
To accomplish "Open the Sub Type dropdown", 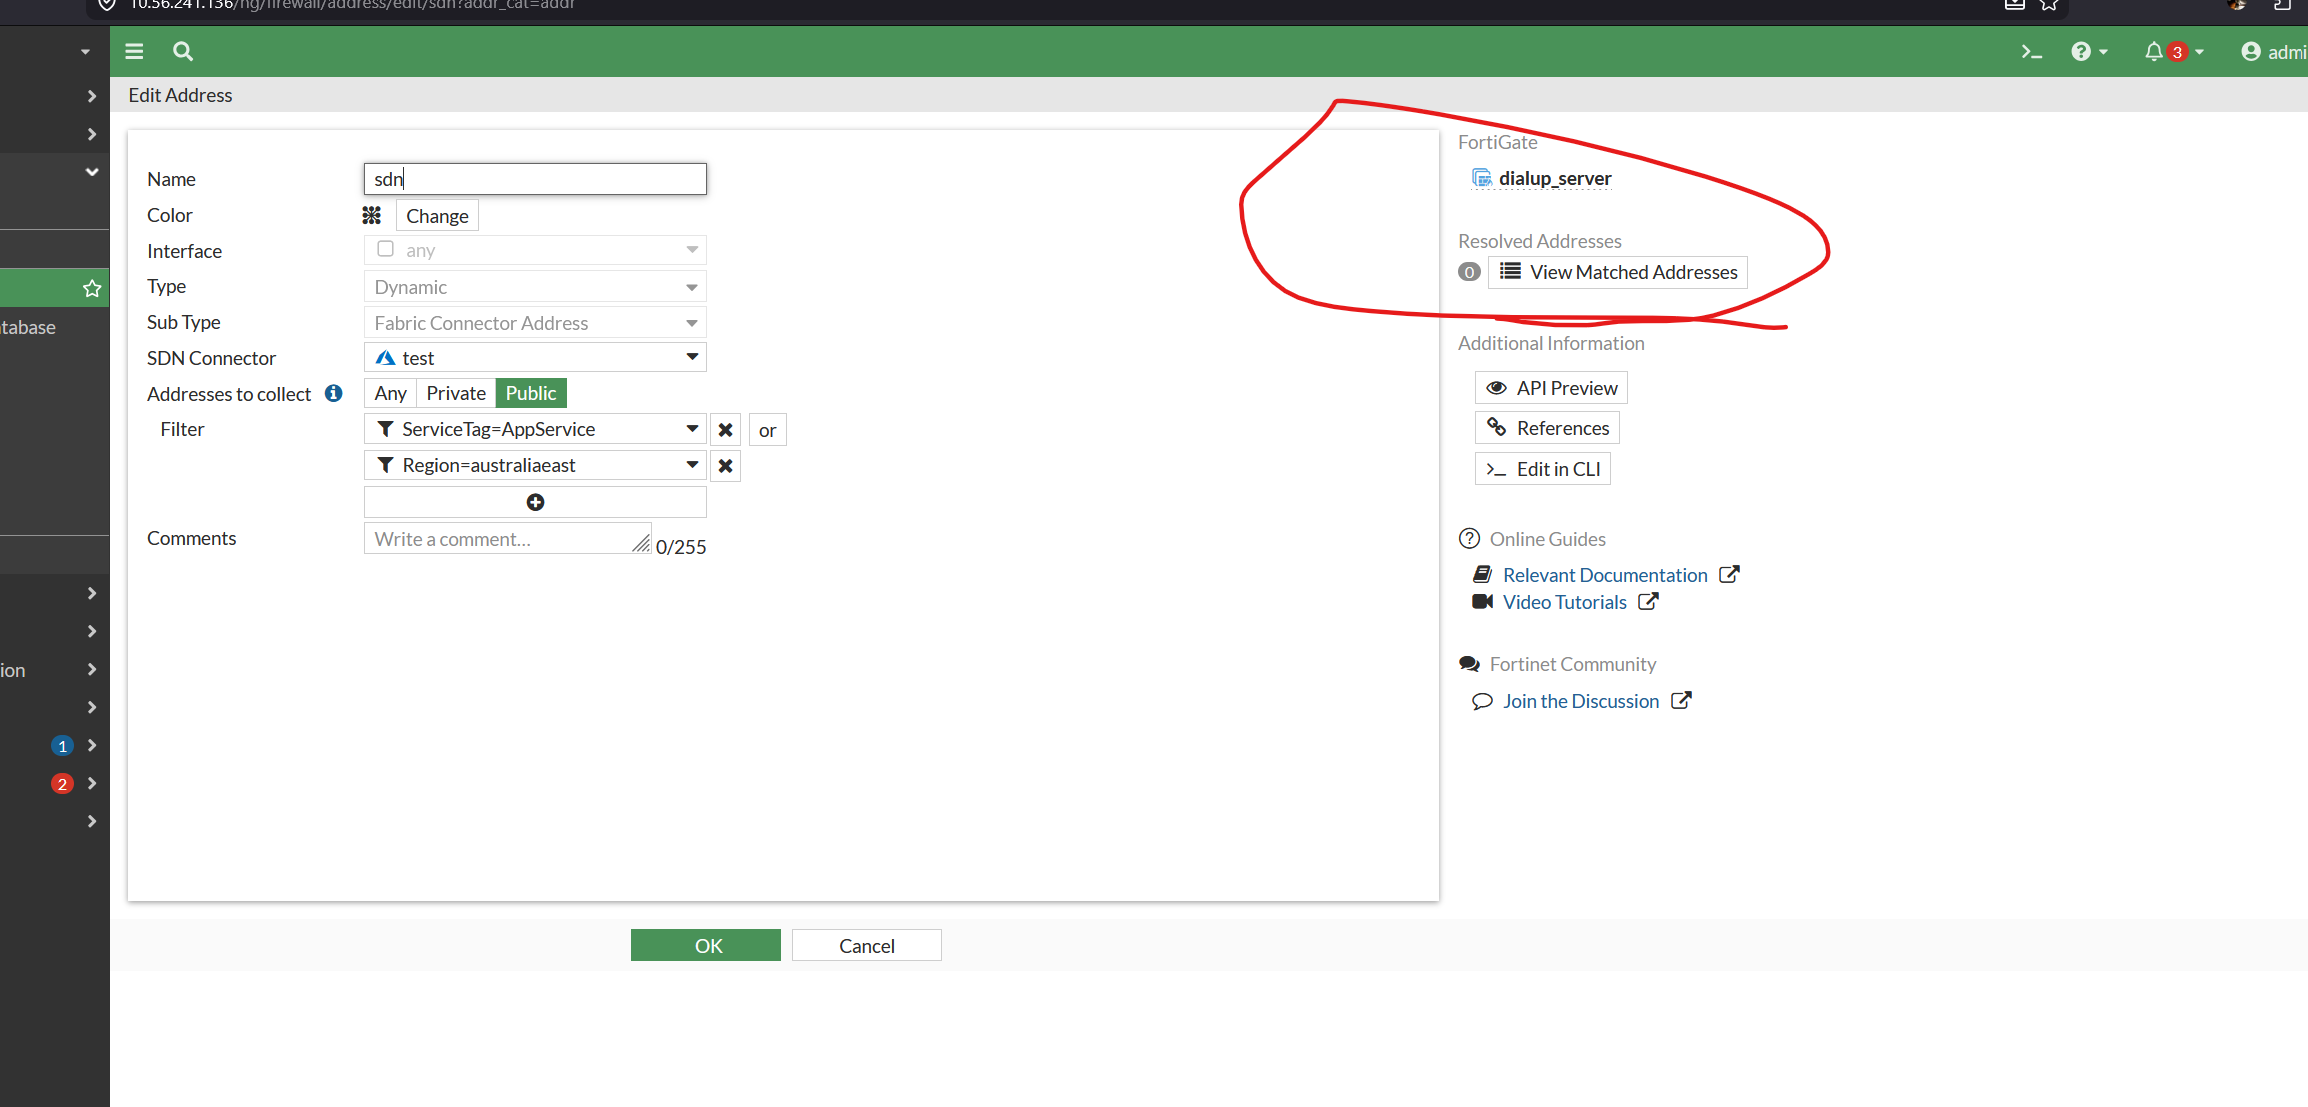I will click(x=535, y=323).
